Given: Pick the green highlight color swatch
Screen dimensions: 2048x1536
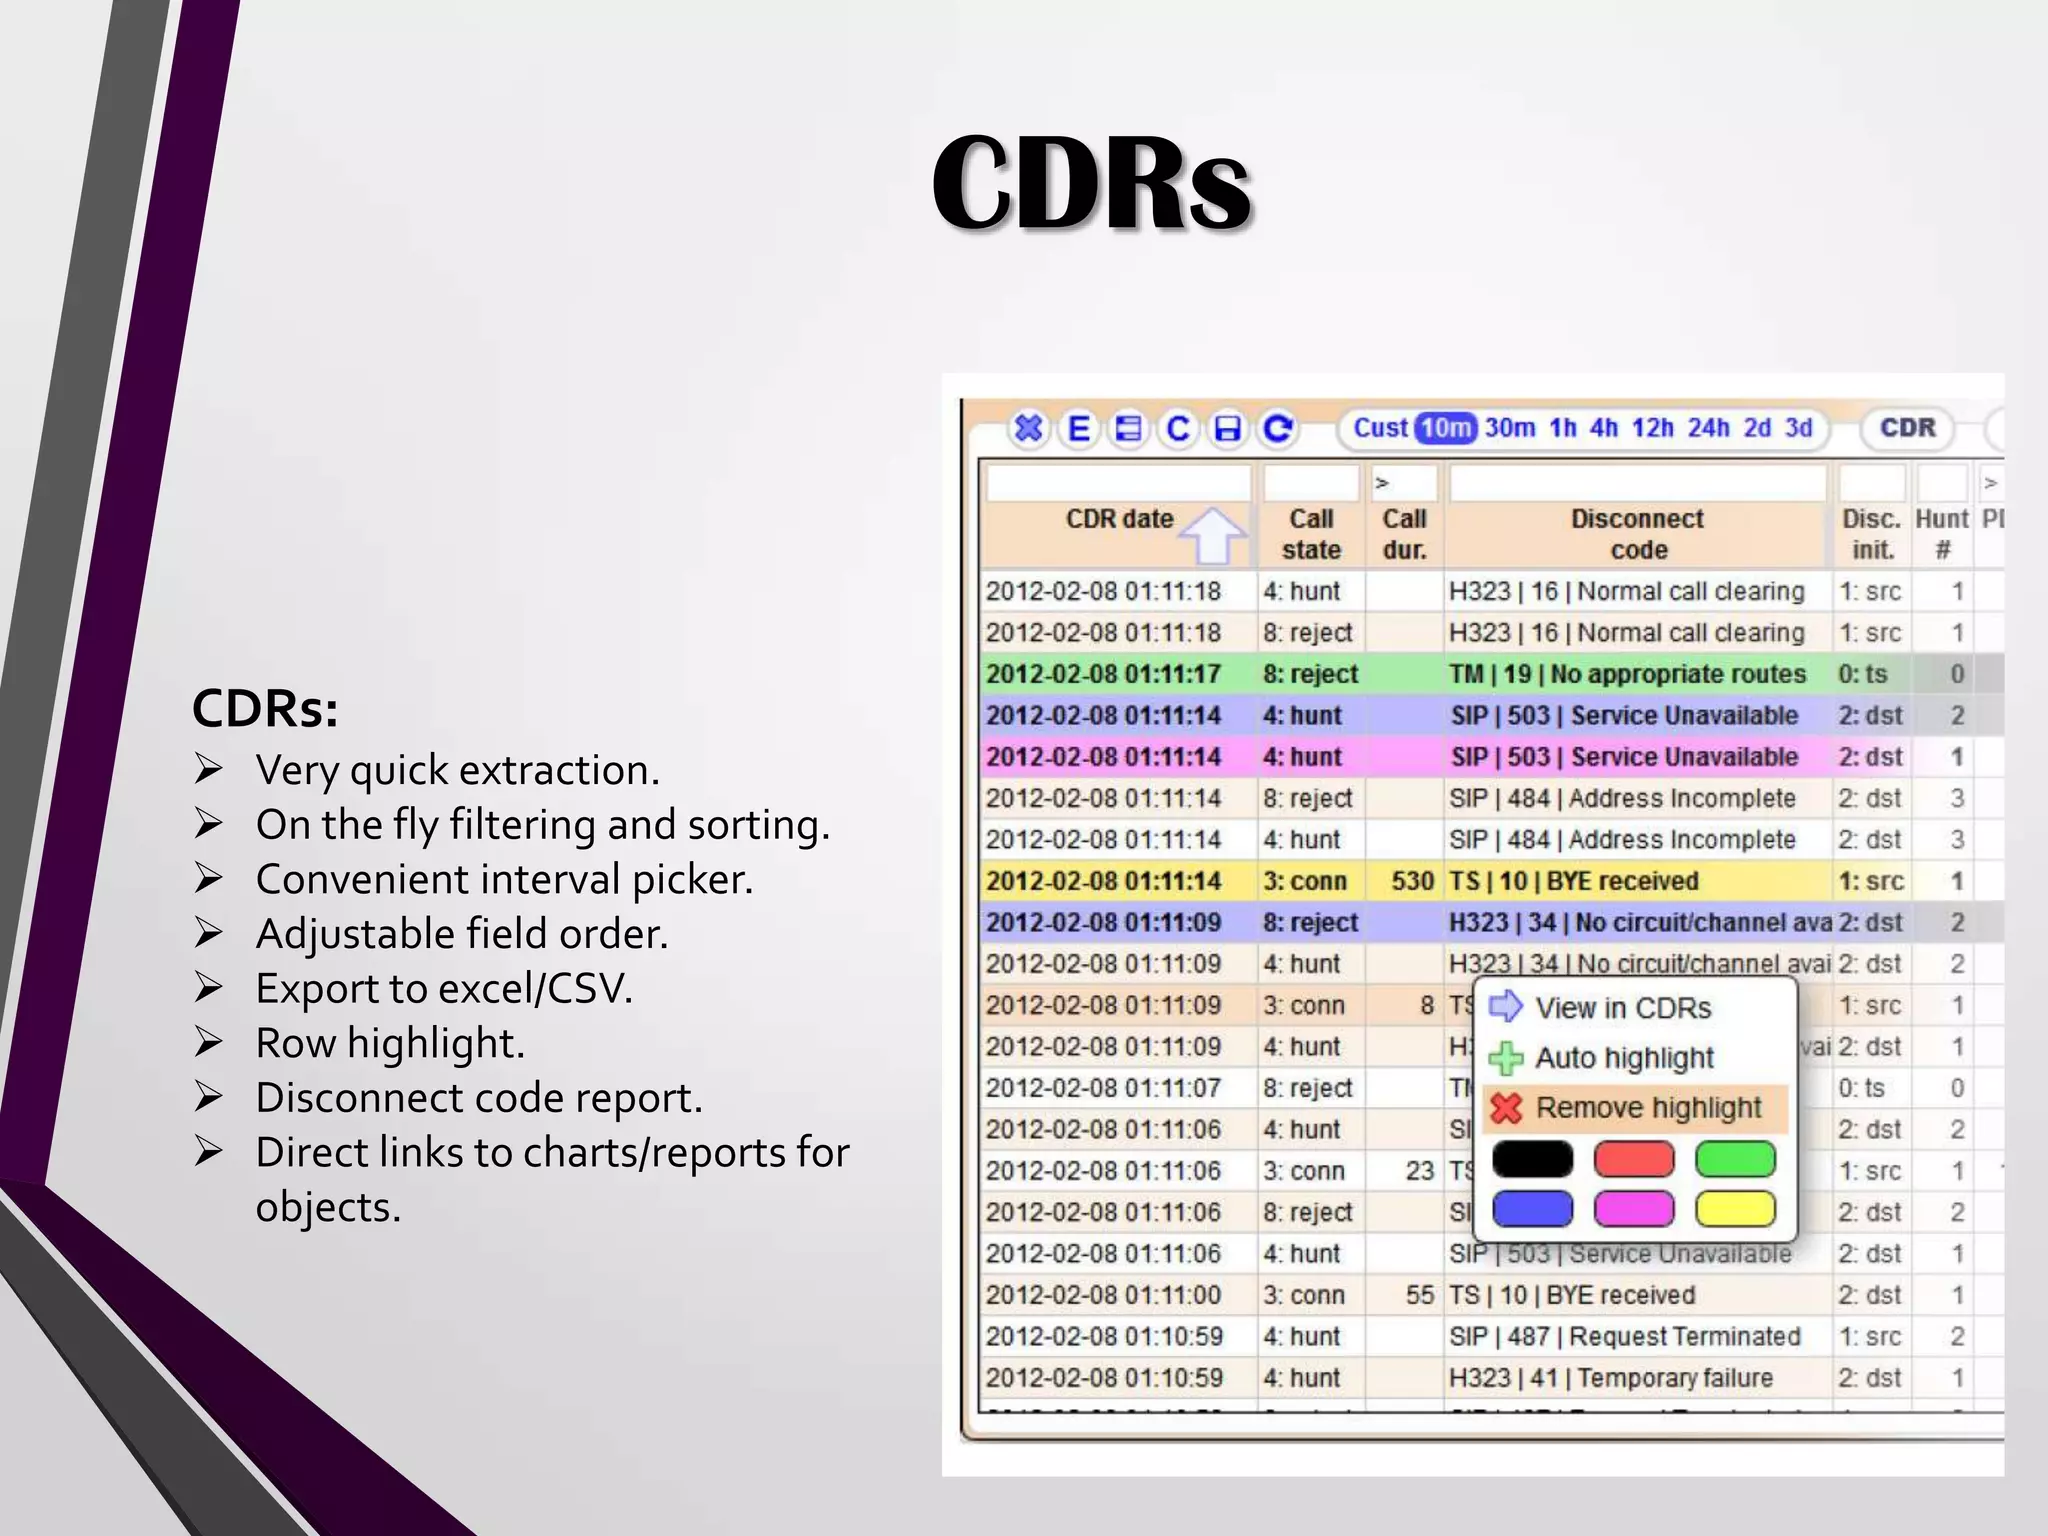Looking at the screenshot, I should 1735,1159.
